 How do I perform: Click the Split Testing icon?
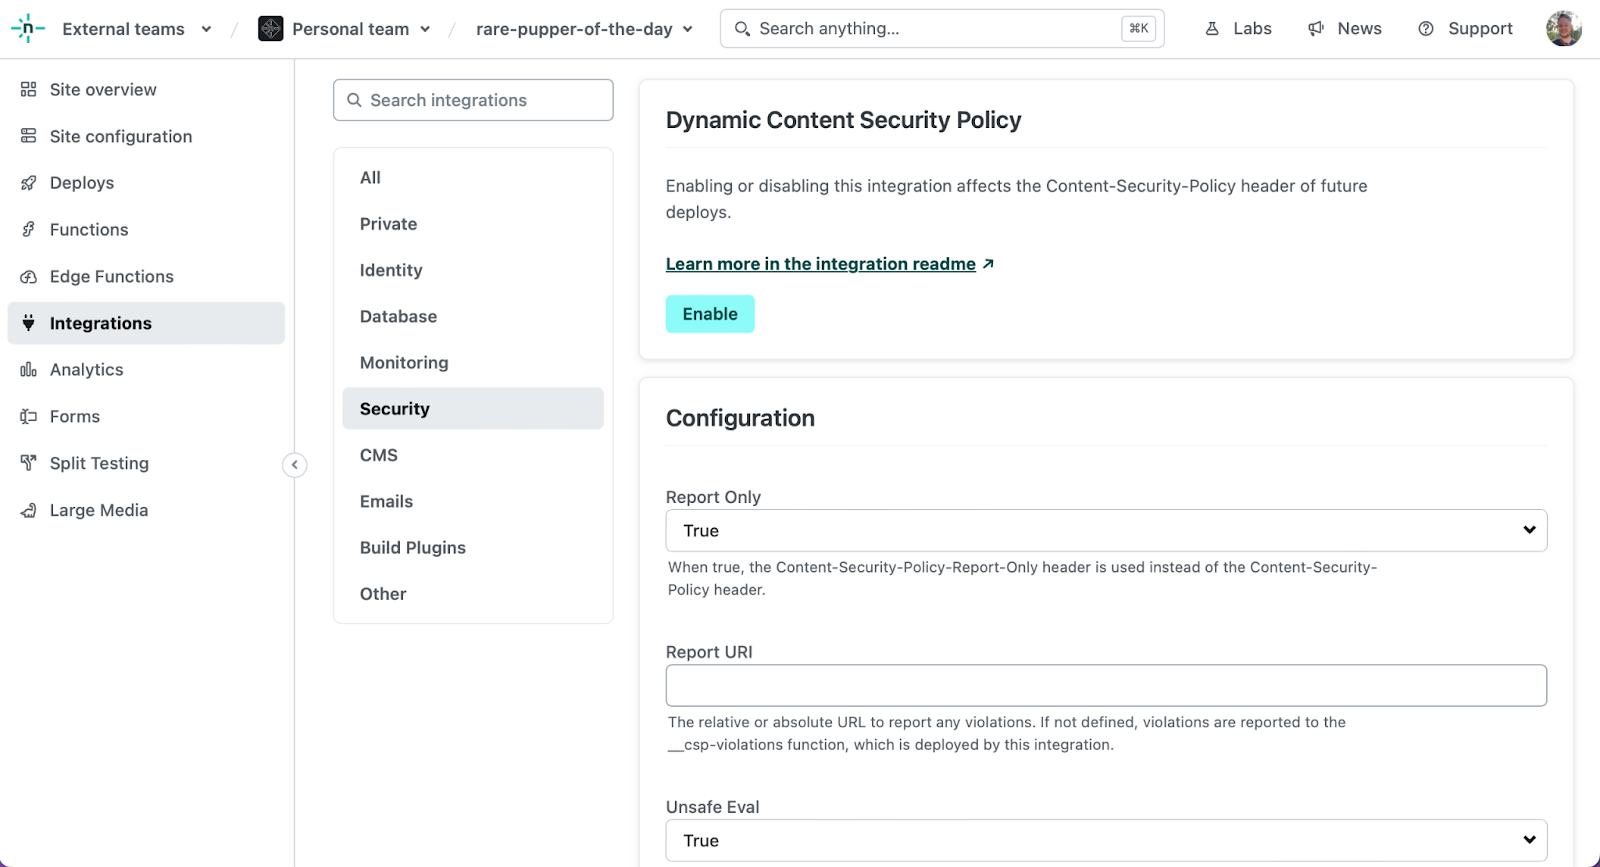coord(28,463)
